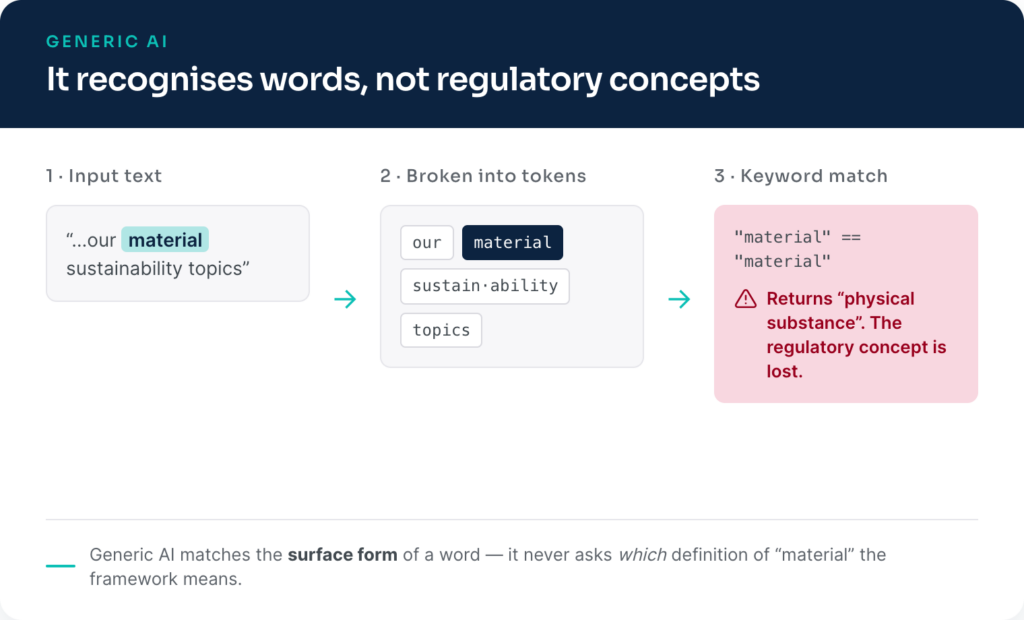The width and height of the screenshot is (1024, 620).
Task: Click the headline 'It recognises words' title
Action: pyautogui.click(x=402, y=80)
